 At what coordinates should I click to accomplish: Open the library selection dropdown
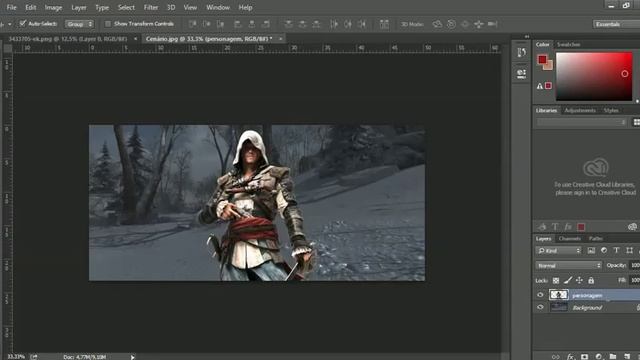click(x=582, y=122)
